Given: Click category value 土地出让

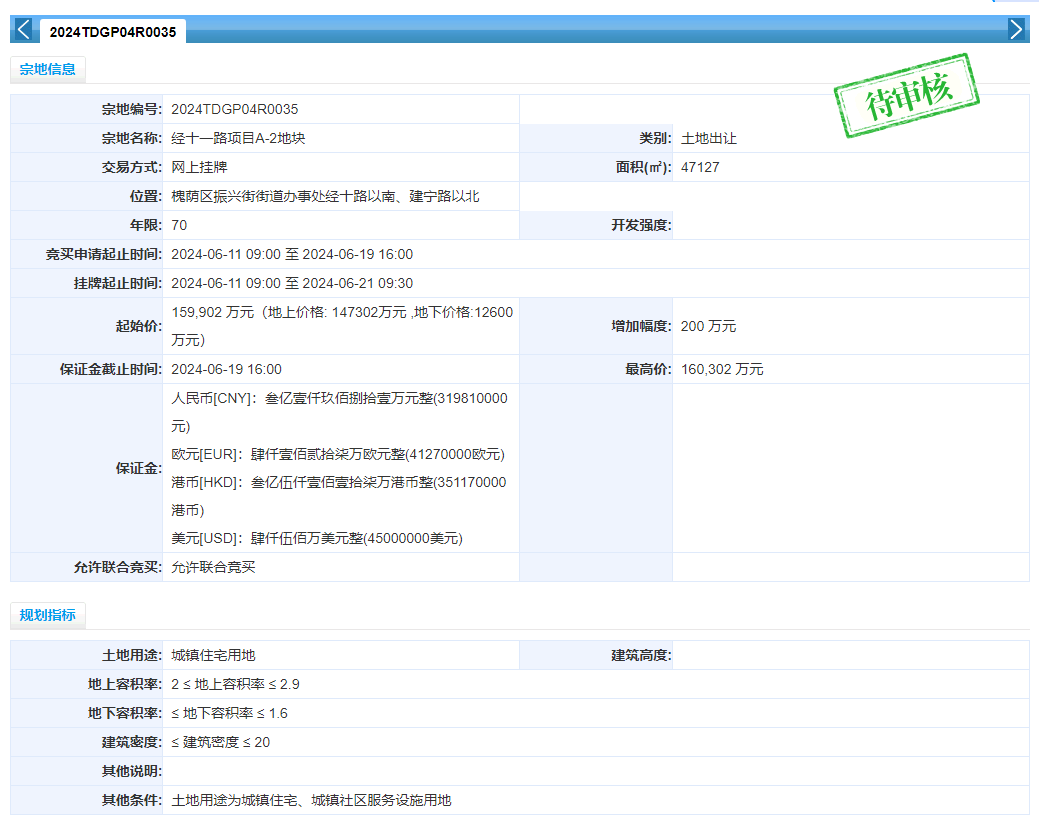Looking at the screenshot, I should click(708, 138).
